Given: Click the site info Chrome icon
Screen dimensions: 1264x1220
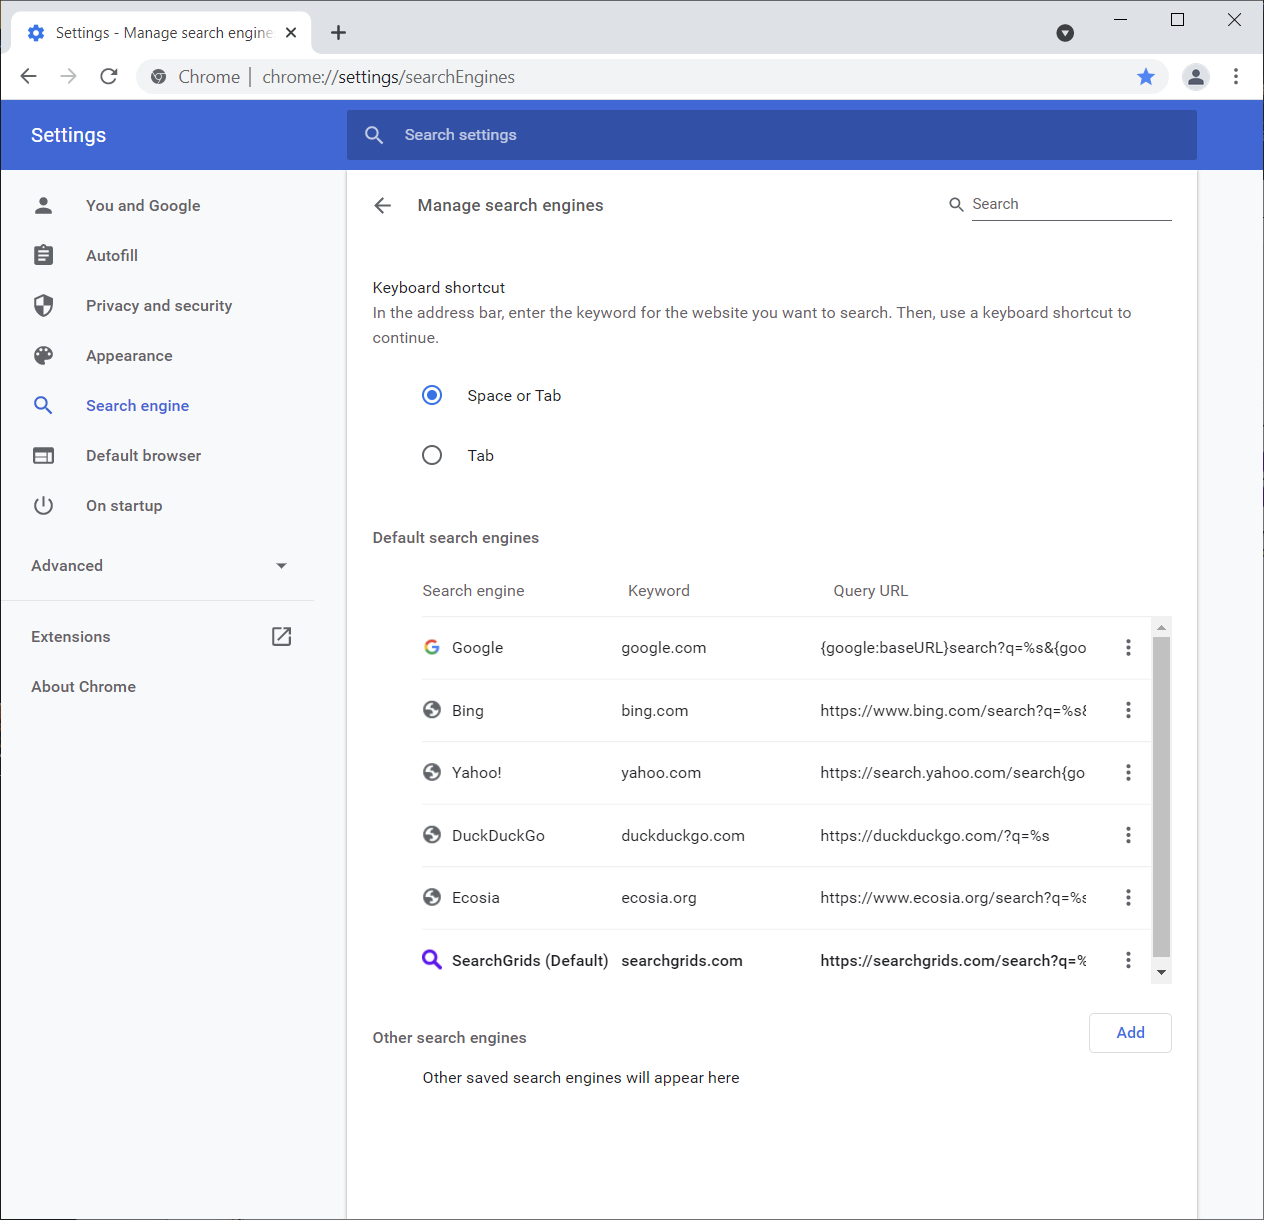Looking at the screenshot, I should (x=159, y=77).
